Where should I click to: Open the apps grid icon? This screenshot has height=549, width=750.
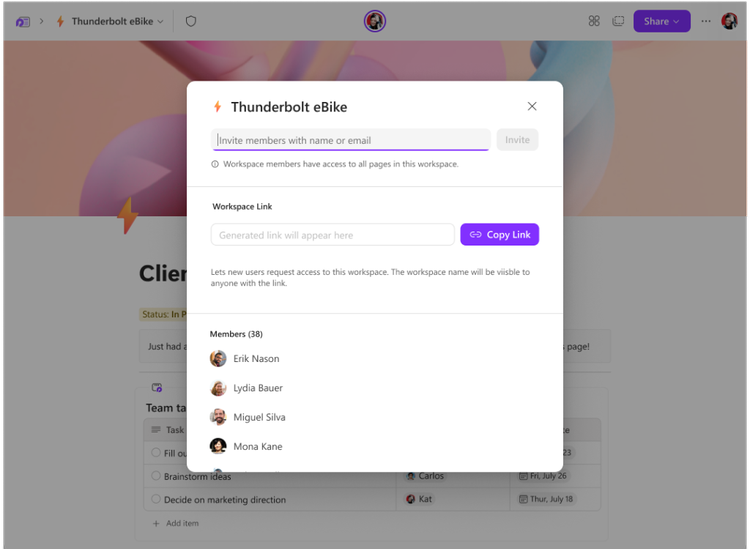click(594, 21)
